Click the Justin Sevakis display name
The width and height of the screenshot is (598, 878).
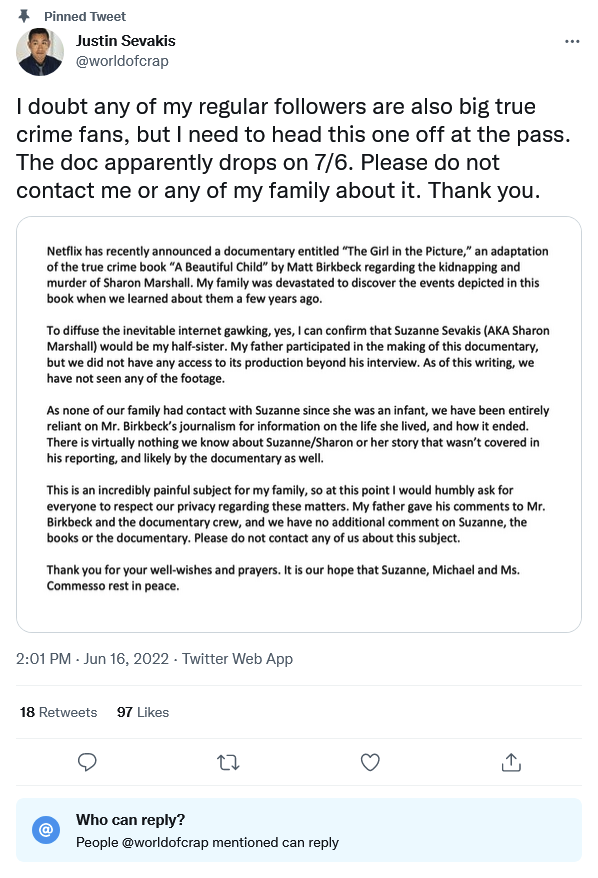125,41
